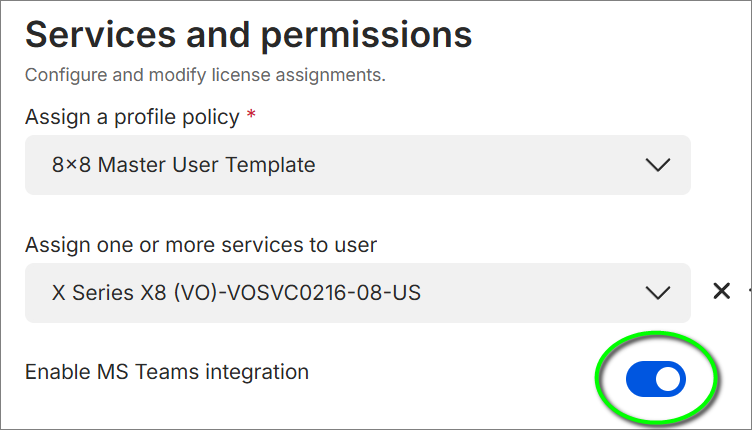Viewport: 752px width, 430px height.
Task: Remove the X Series X8 service assignment
Action: coord(721,291)
